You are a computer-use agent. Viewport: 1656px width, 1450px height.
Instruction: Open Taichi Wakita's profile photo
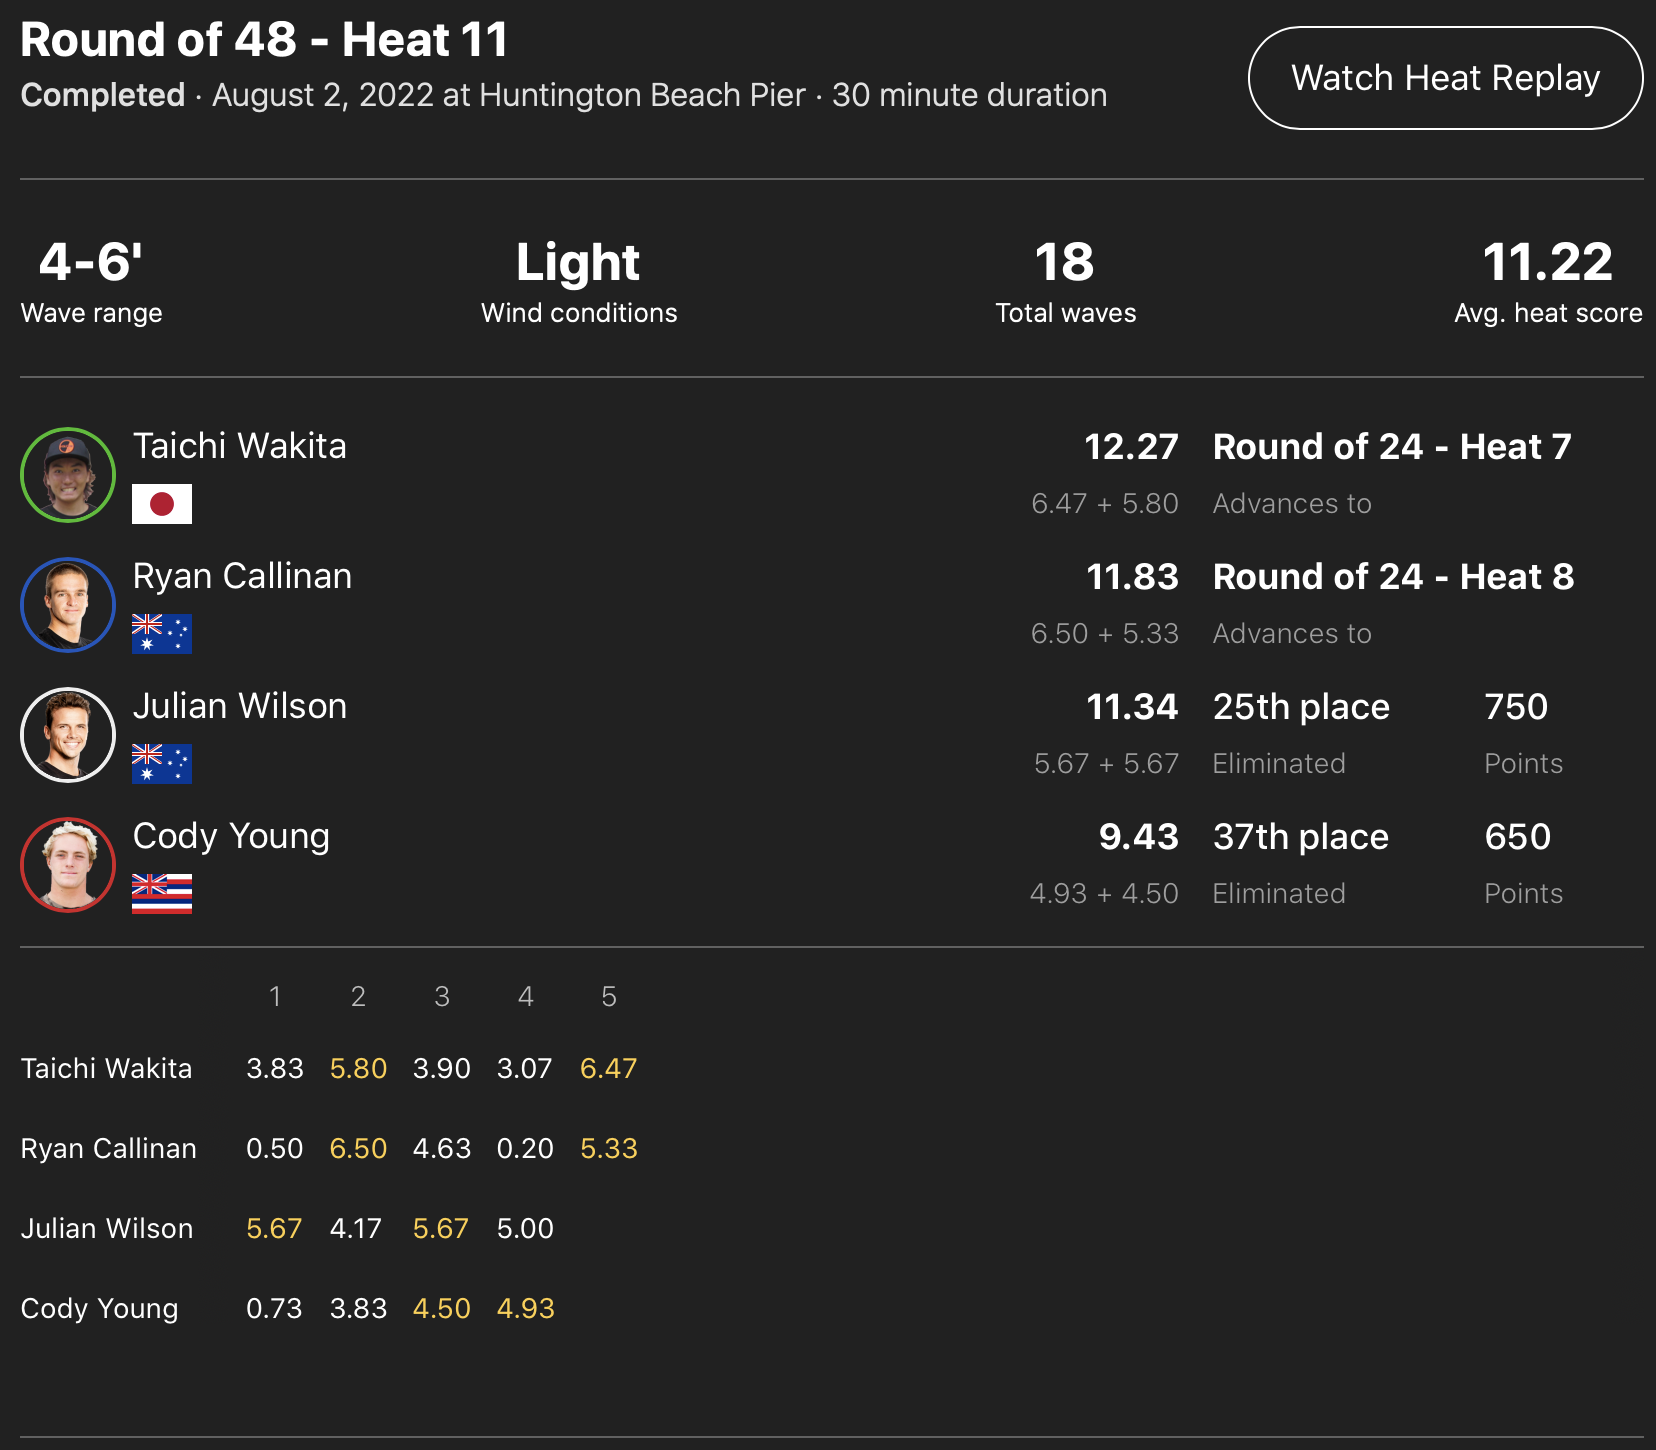click(68, 475)
